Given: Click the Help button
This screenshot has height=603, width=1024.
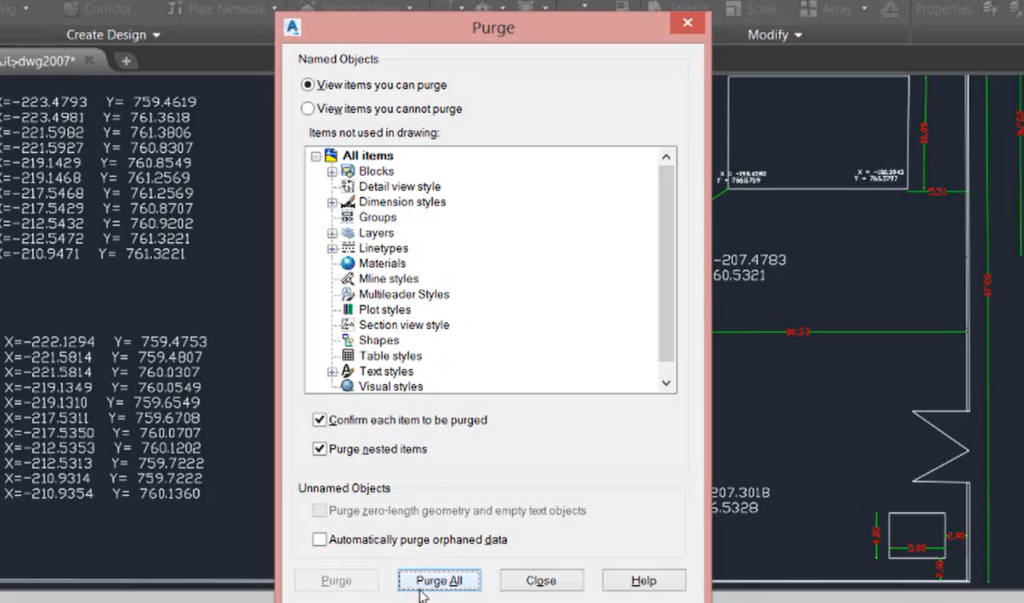Looking at the screenshot, I should 644,580.
